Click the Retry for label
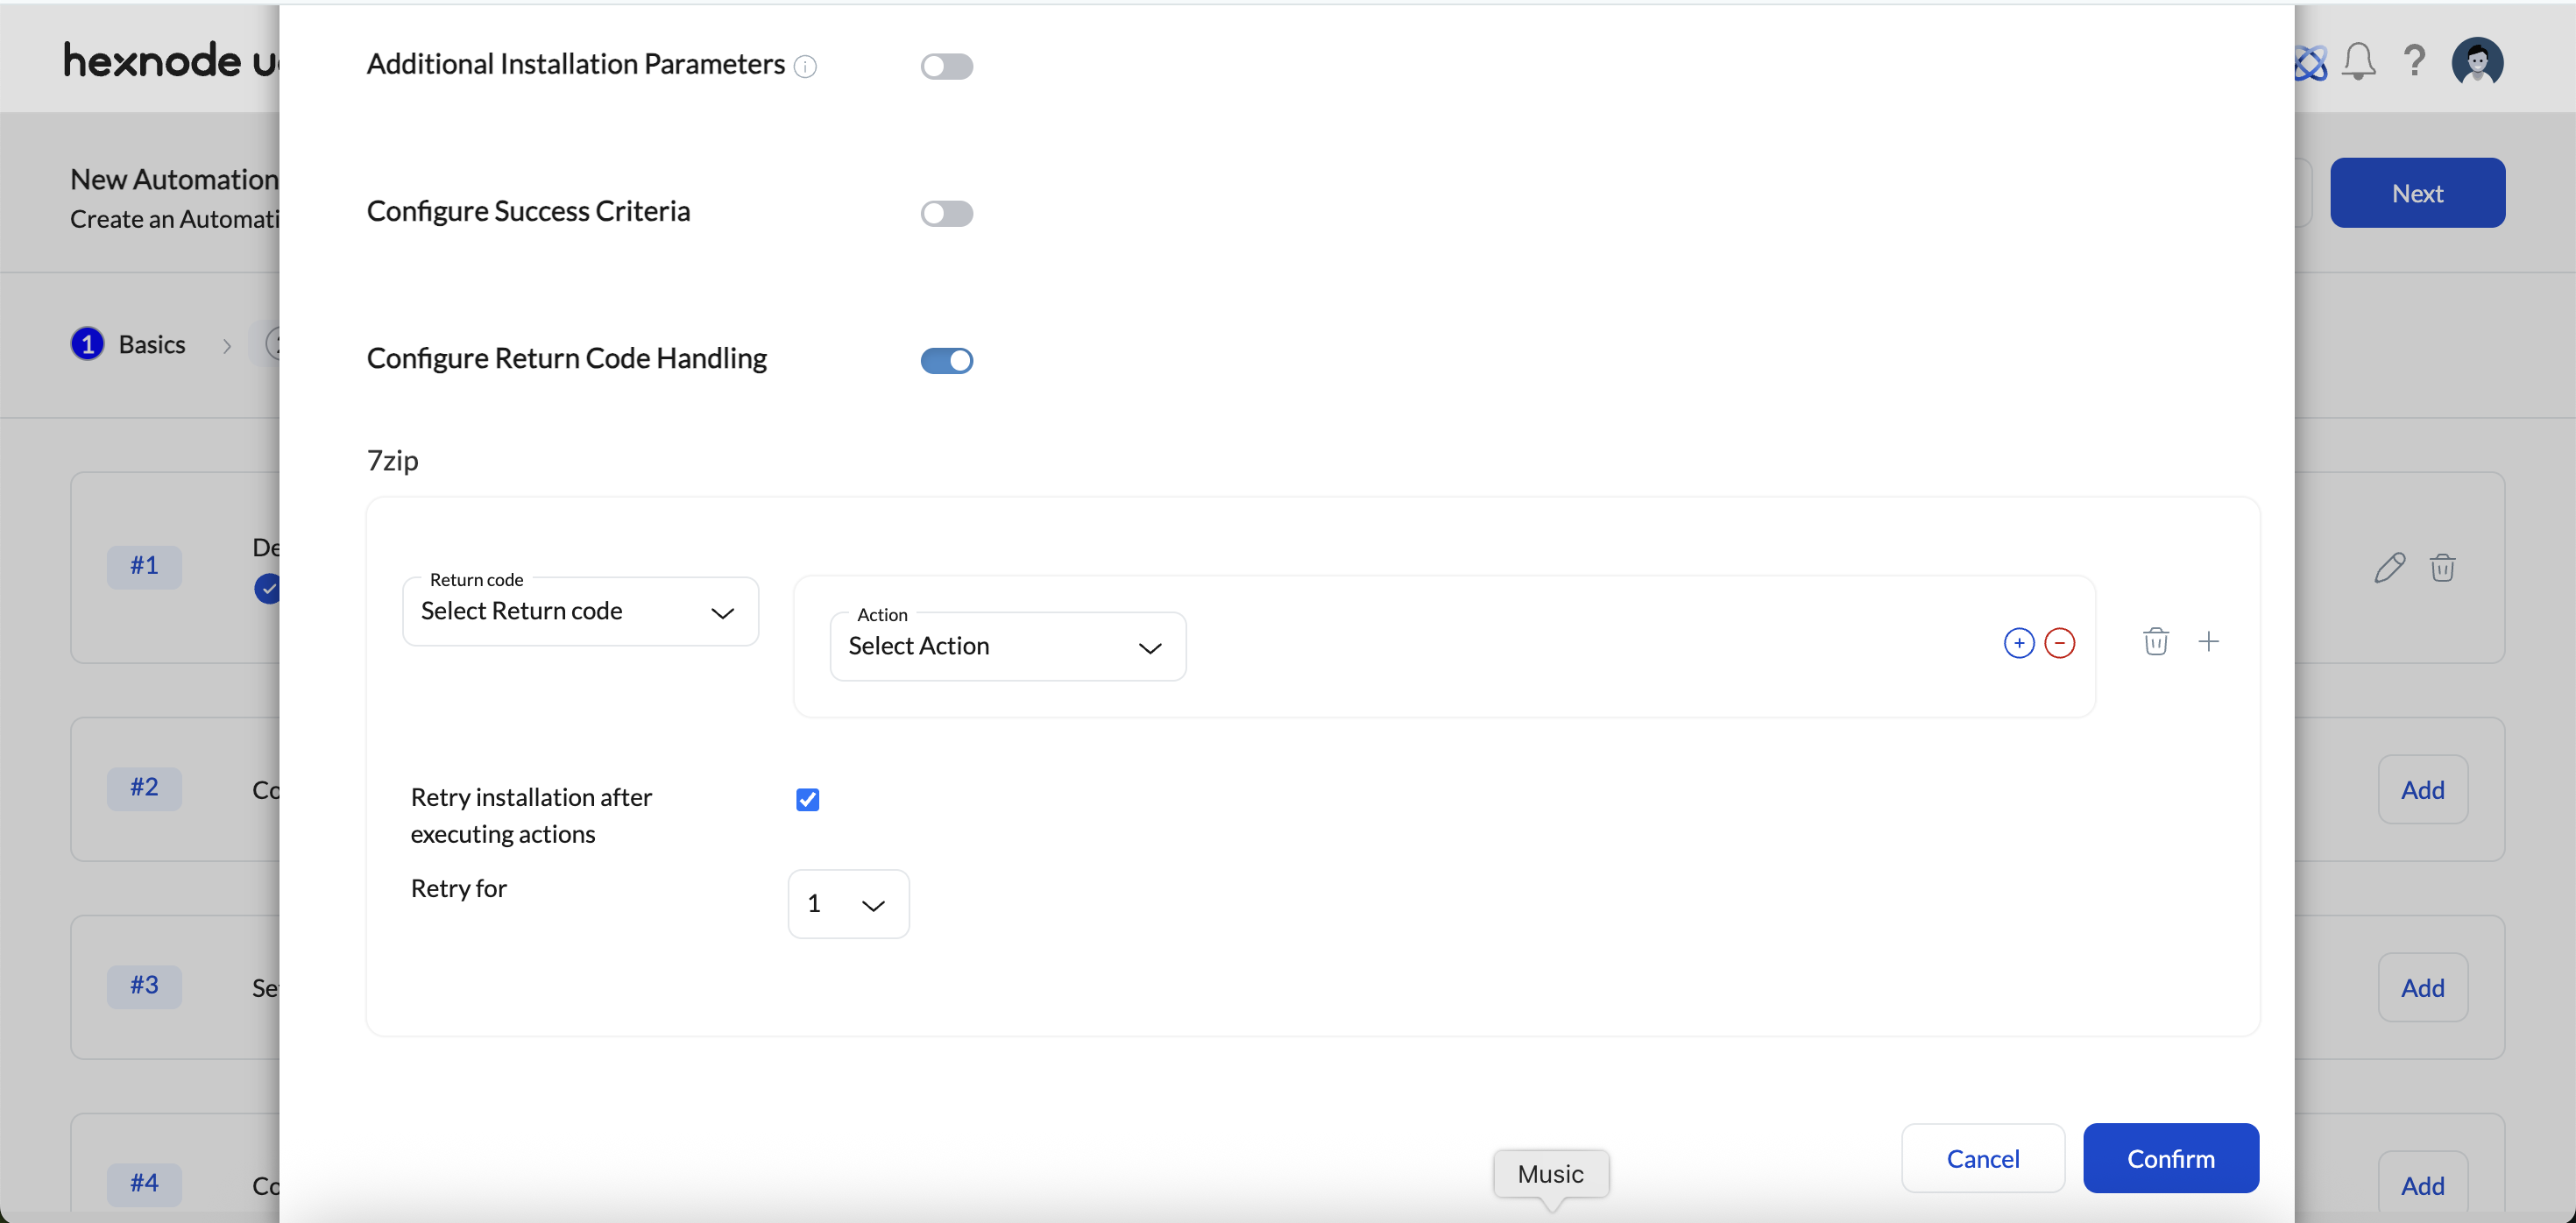2576x1223 pixels. click(x=458, y=889)
